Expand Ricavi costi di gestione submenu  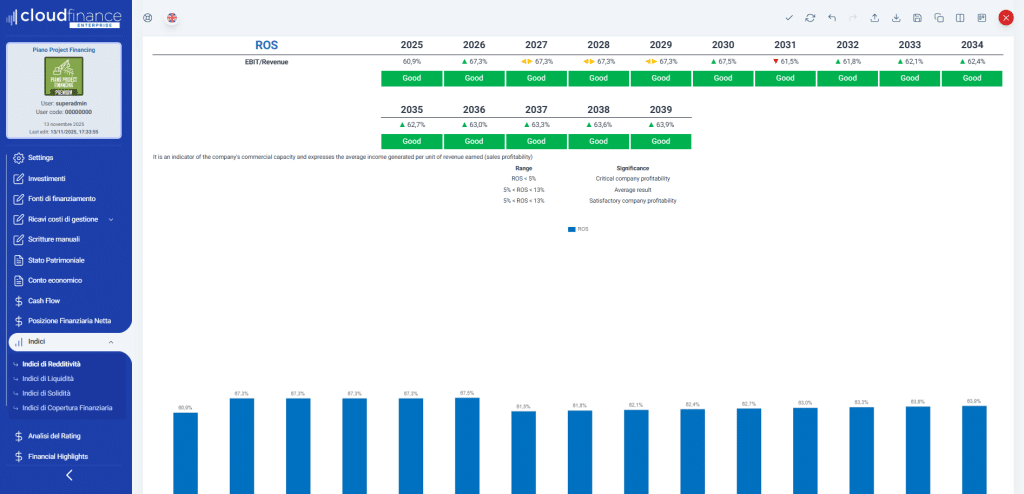[x=111, y=219]
